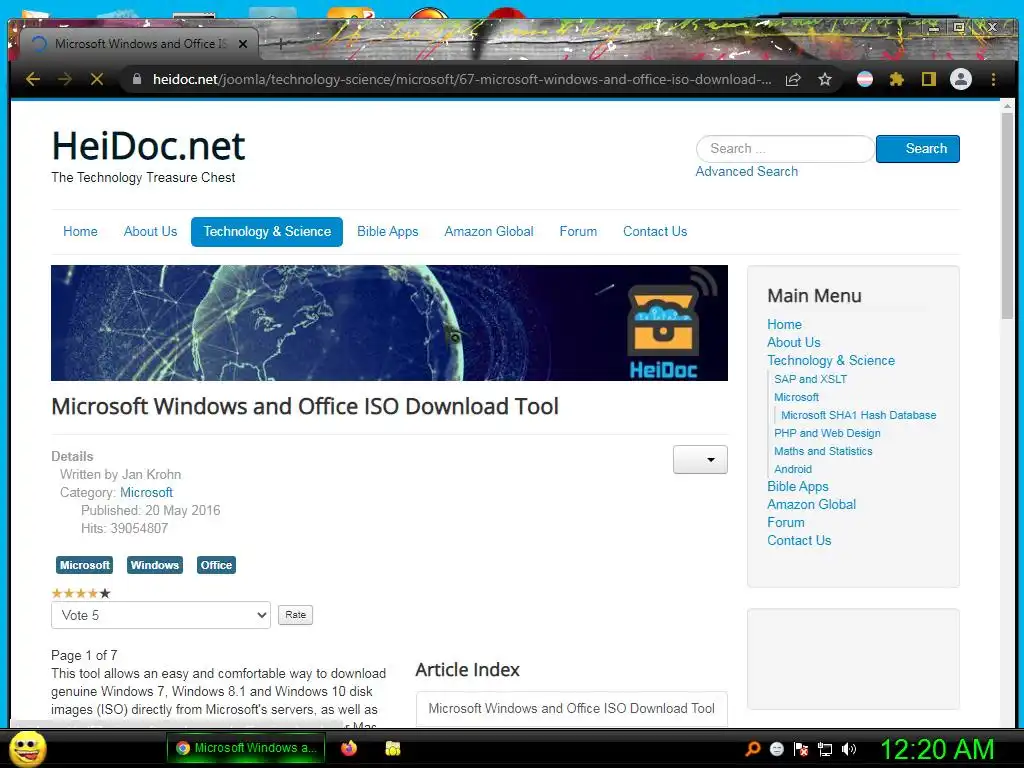
Task: Open the Vote 5 rating dropdown
Action: click(161, 615)
